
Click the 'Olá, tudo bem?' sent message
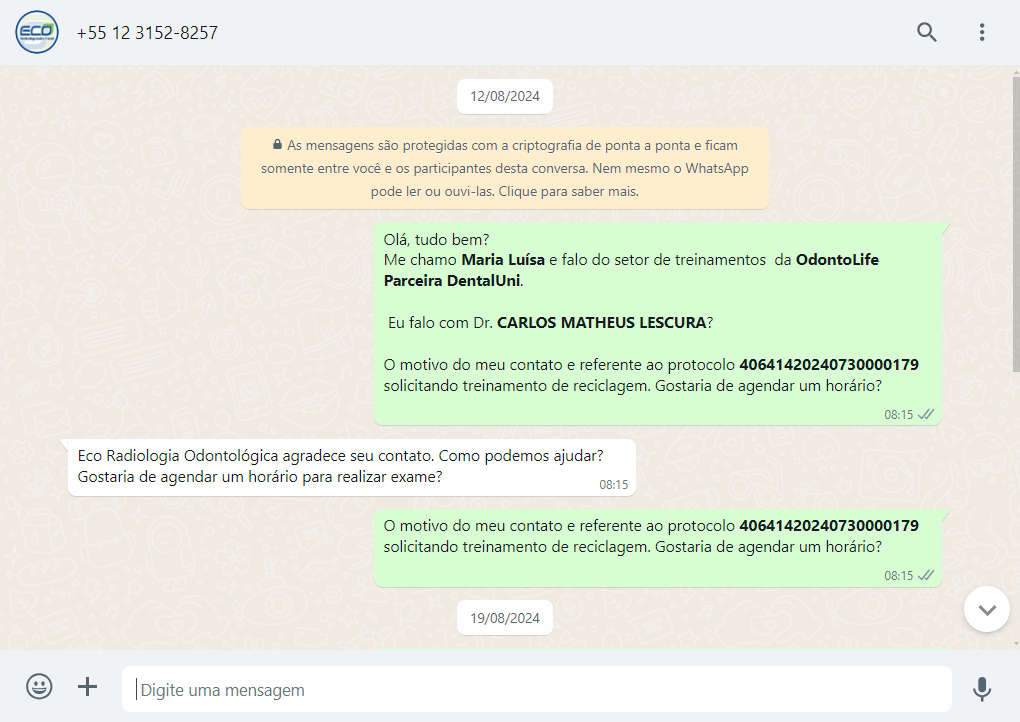(658, 323)
